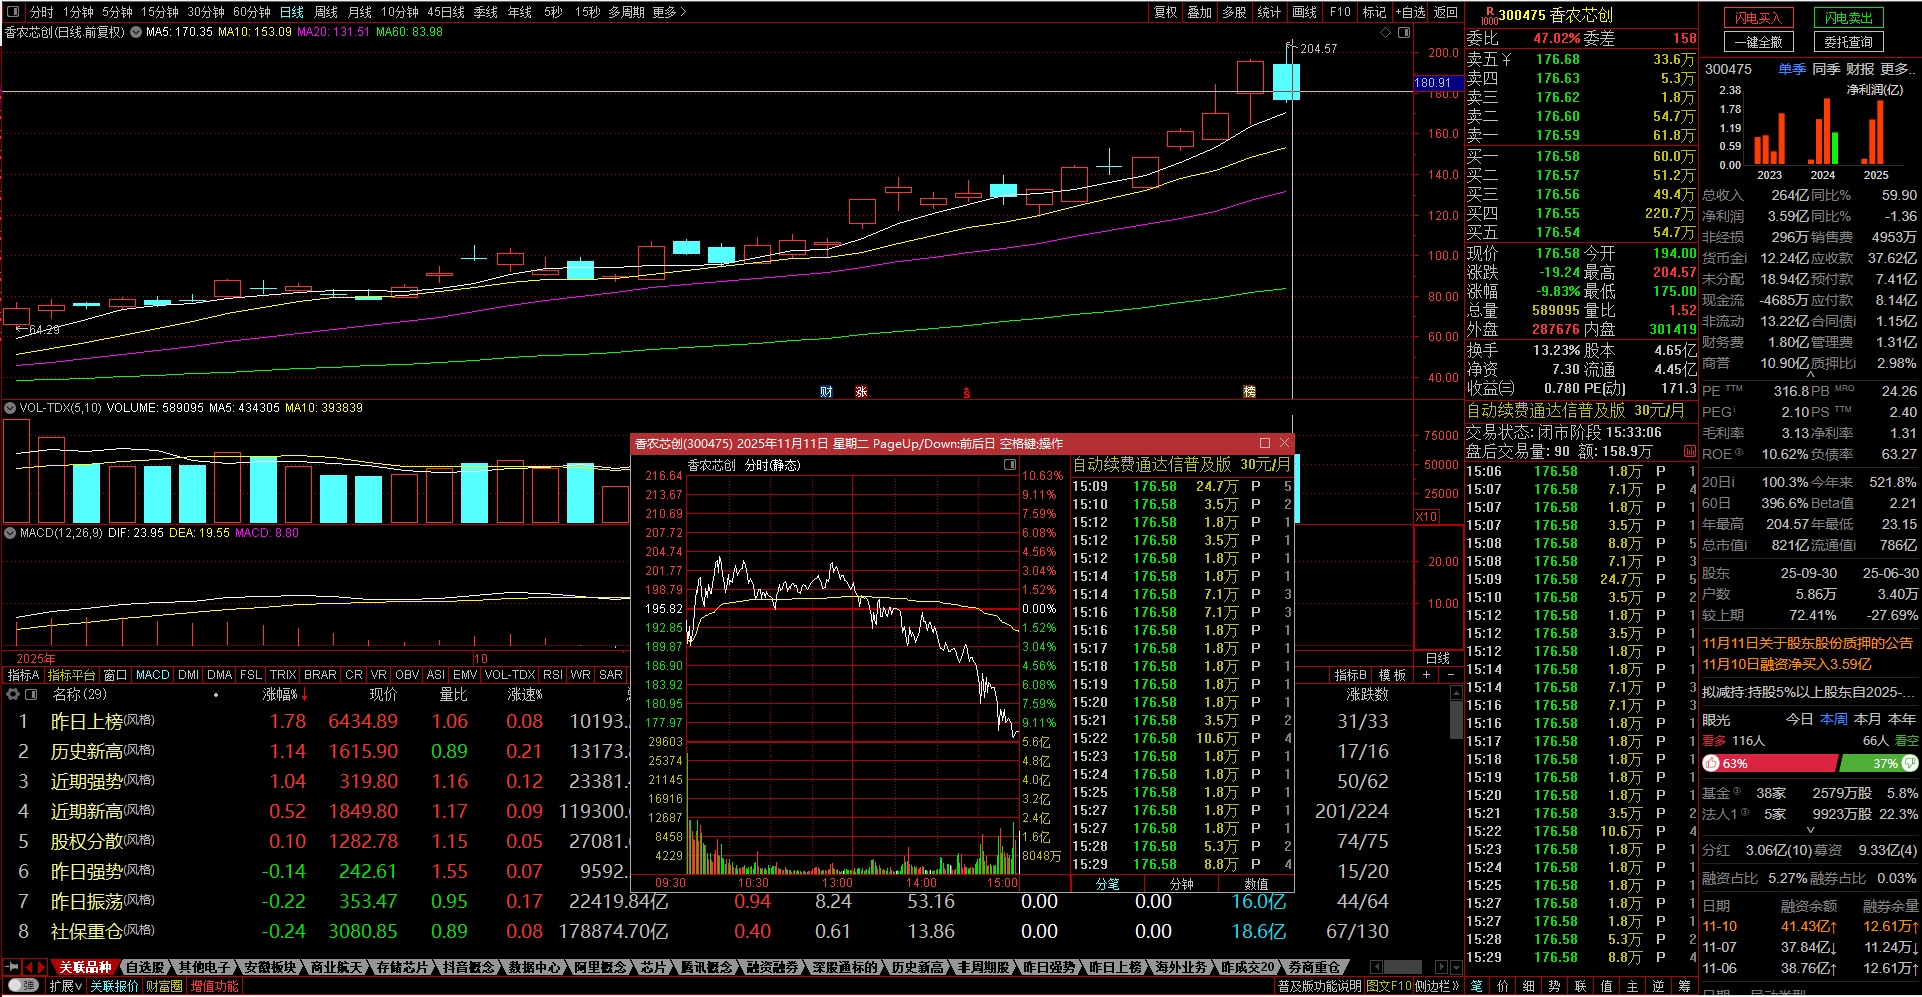This screenshot has width=1922, height=997.
Task: Click the diamond marker icon on the K-line chart
Action: point(1386,32)
